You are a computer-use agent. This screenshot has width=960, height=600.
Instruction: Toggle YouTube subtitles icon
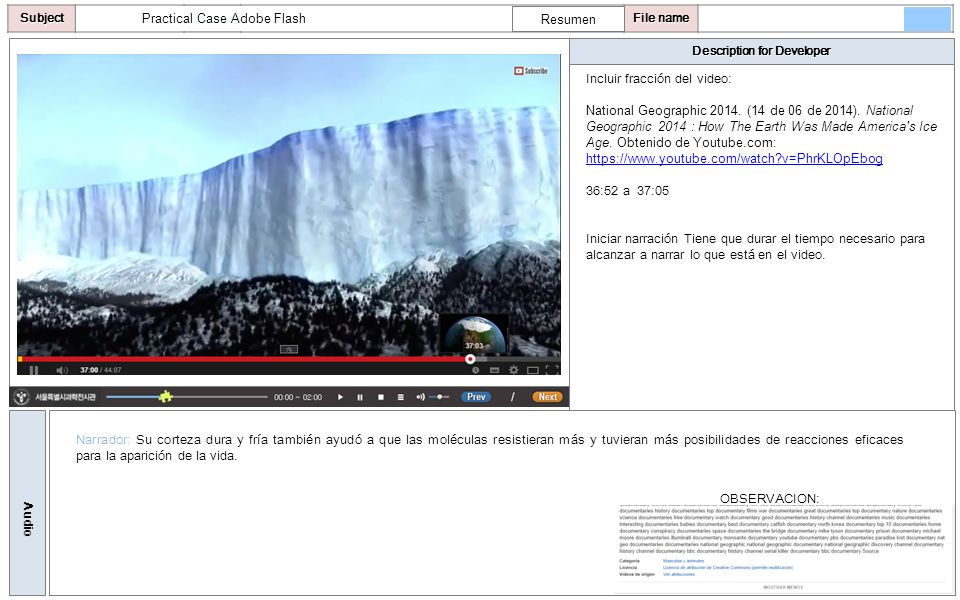tap(494, 370)
